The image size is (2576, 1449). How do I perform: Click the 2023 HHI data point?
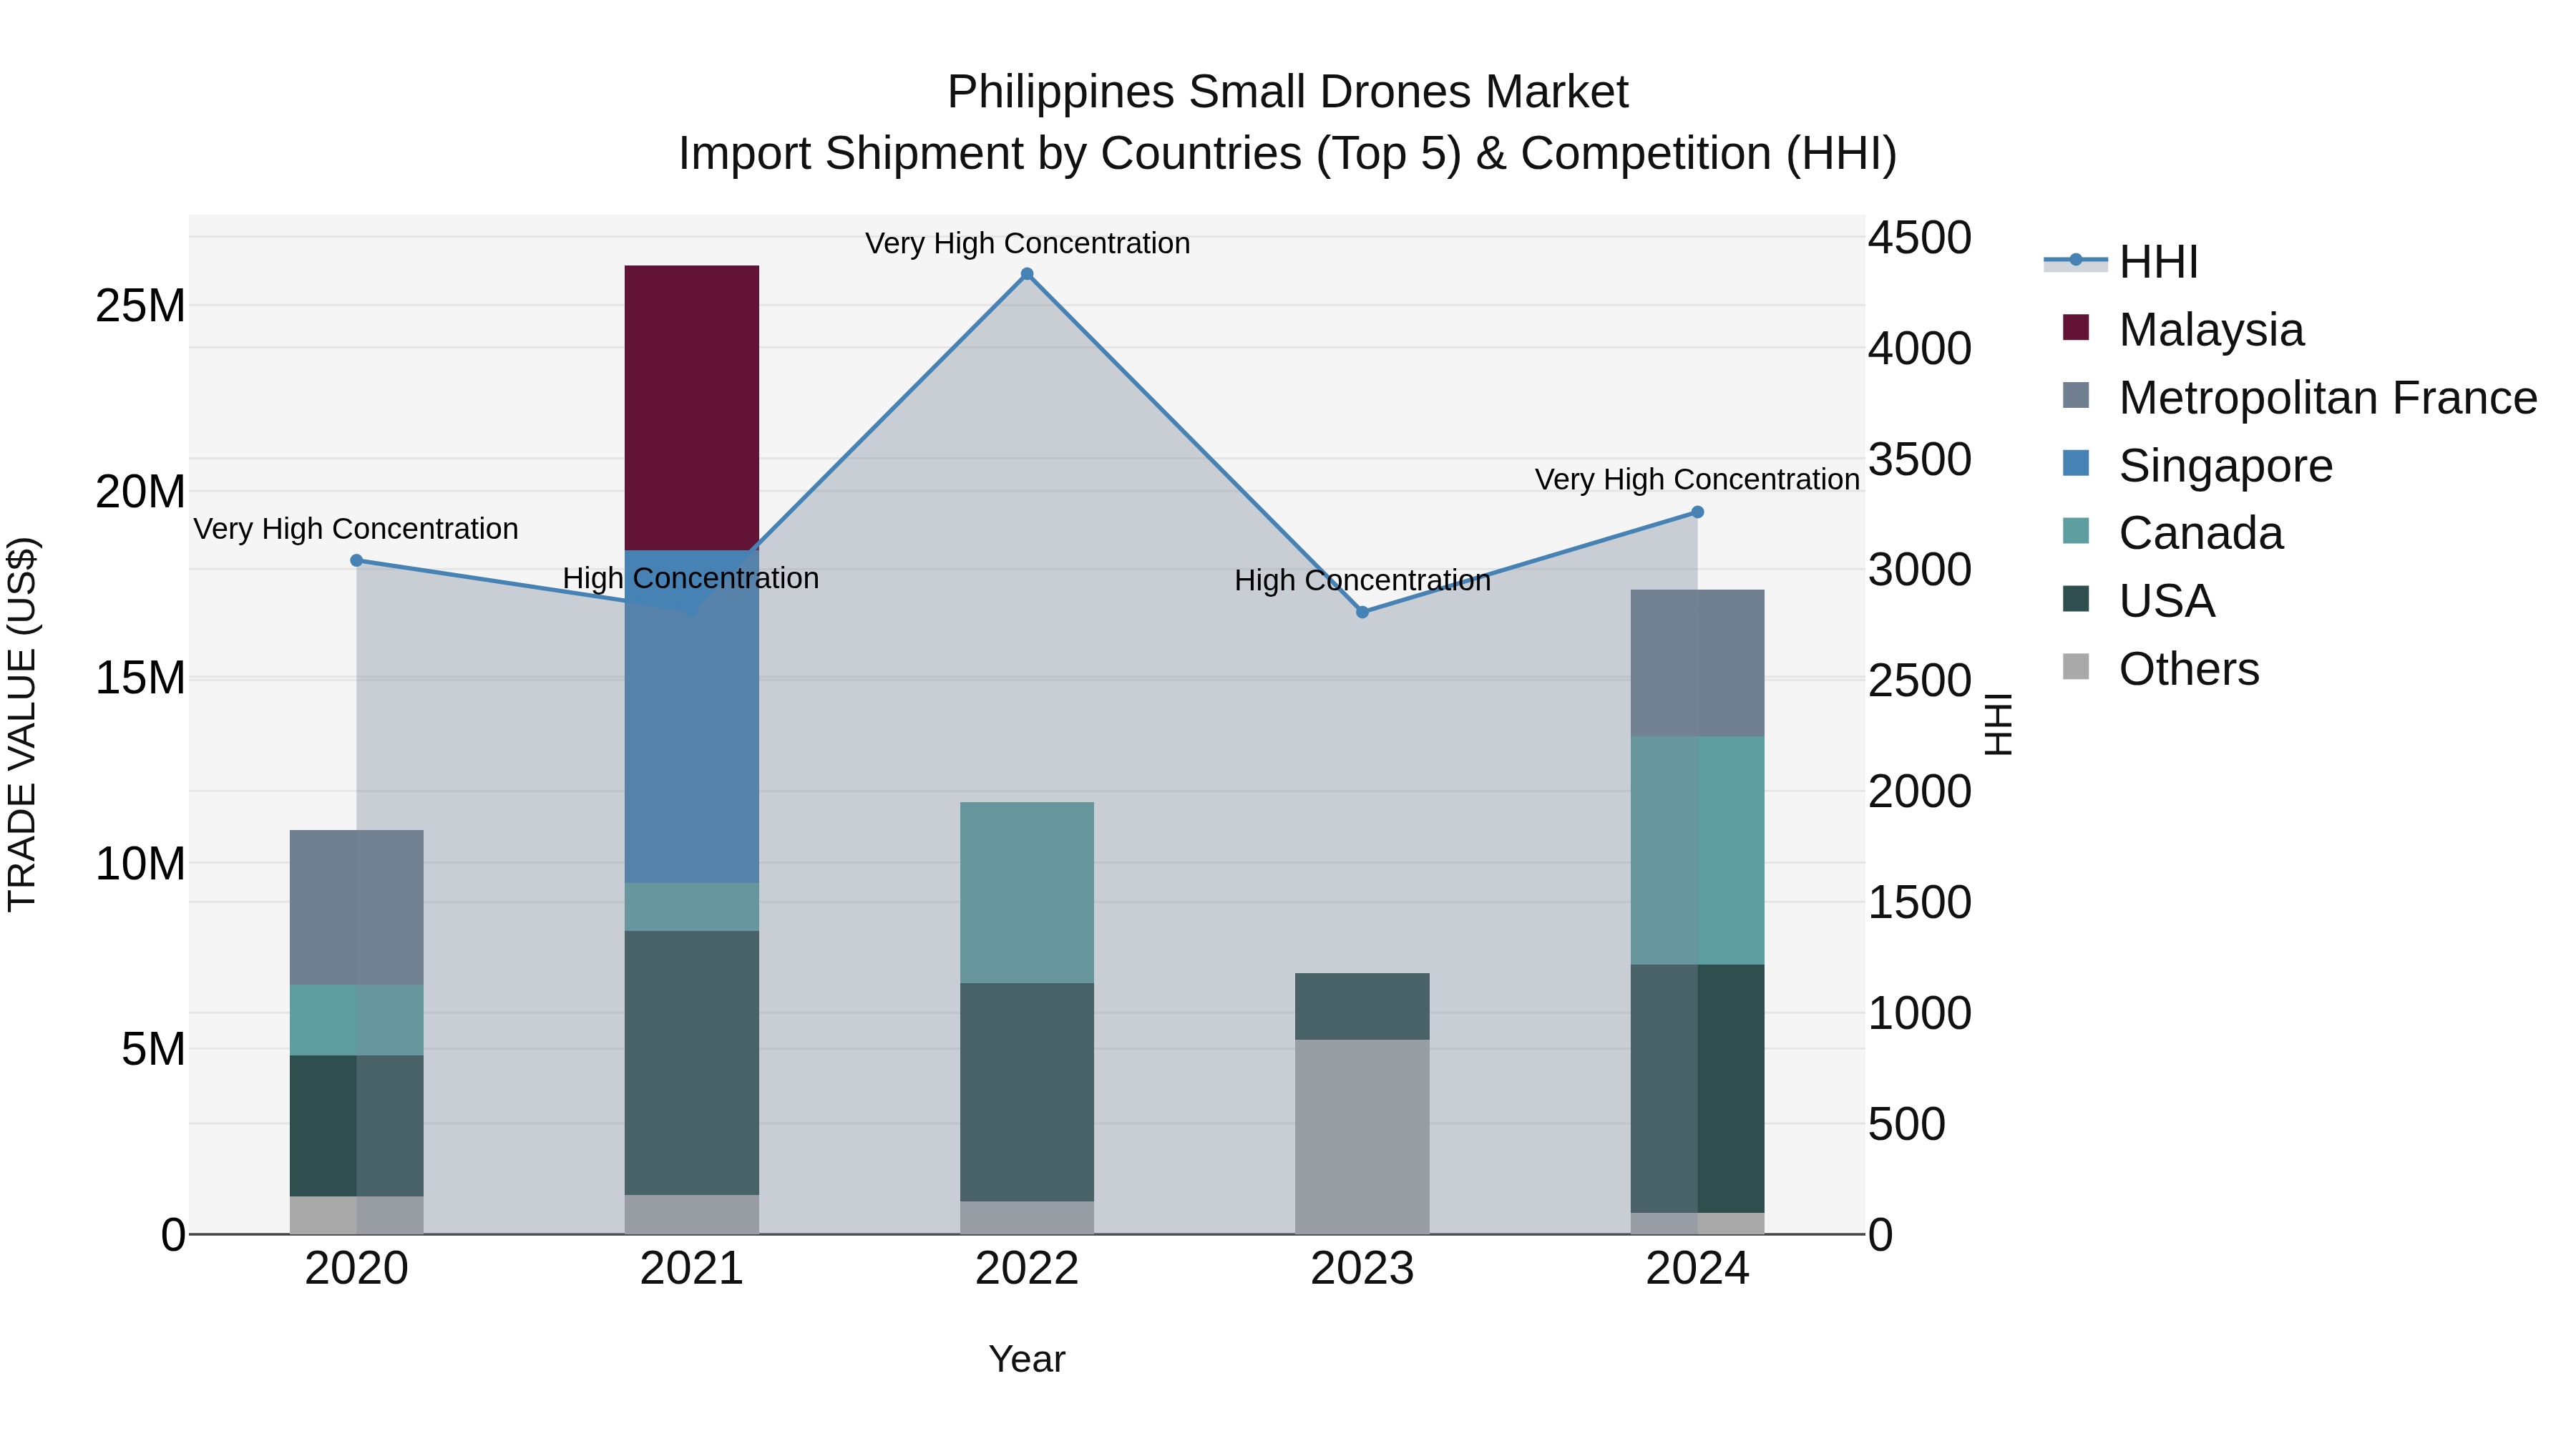1362,612
